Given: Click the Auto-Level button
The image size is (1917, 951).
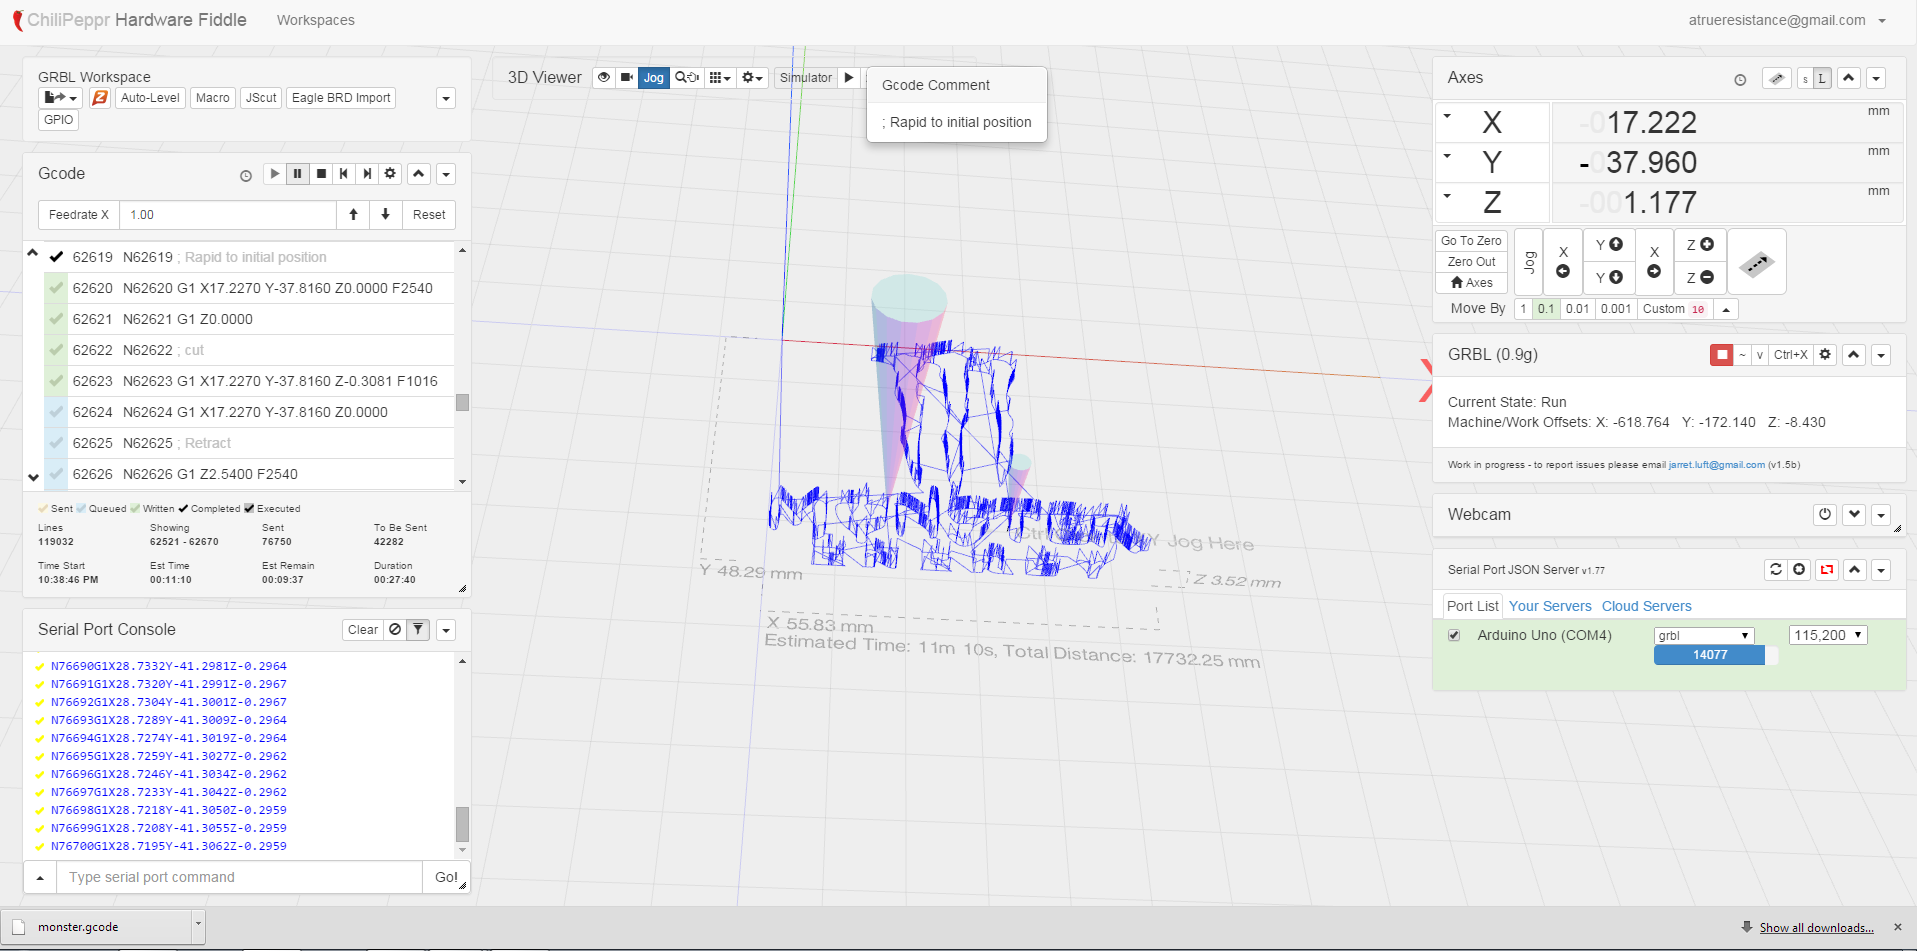Looking at the screenshot, I should click(150, 98).
